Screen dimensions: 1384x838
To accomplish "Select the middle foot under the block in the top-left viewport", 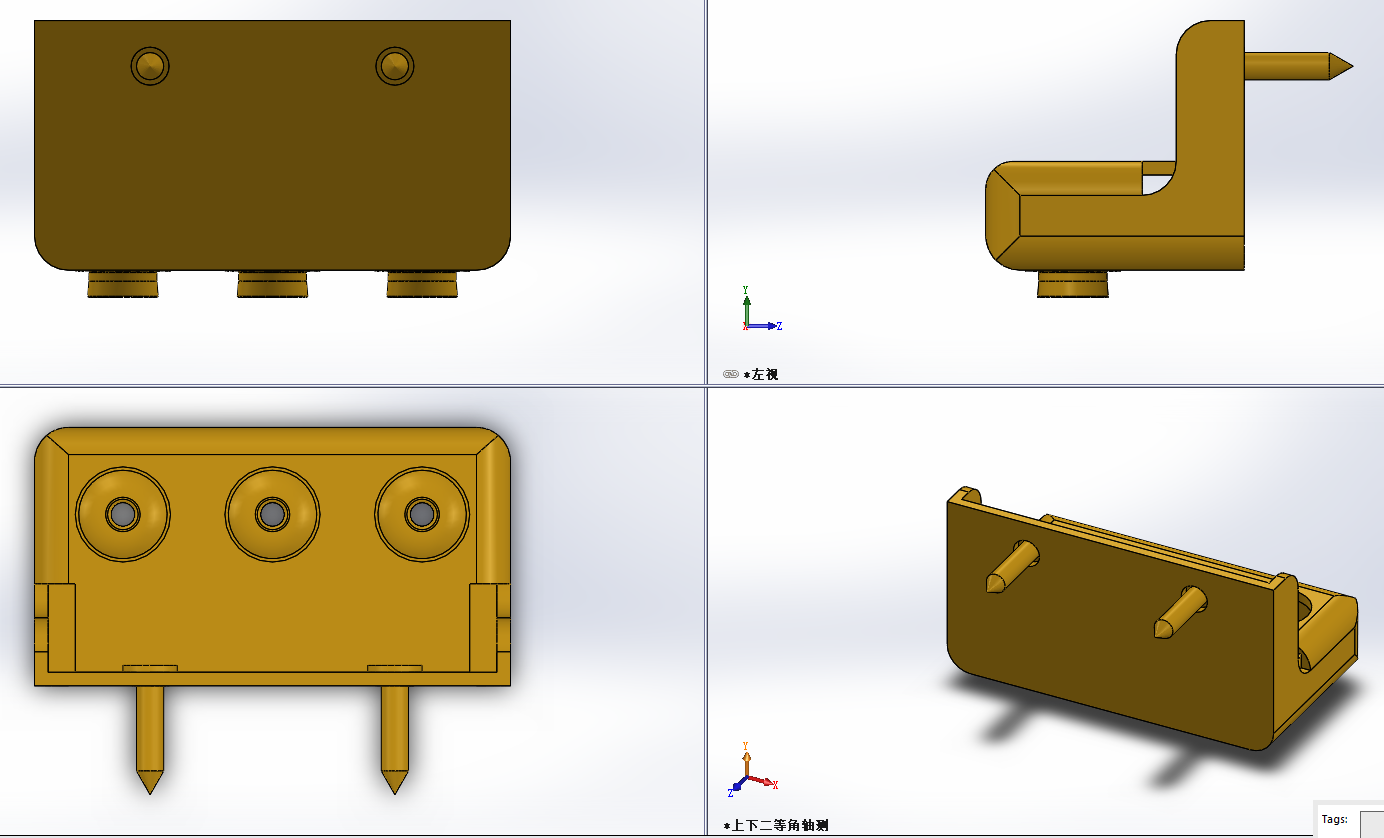I will (x=272, y=284).
